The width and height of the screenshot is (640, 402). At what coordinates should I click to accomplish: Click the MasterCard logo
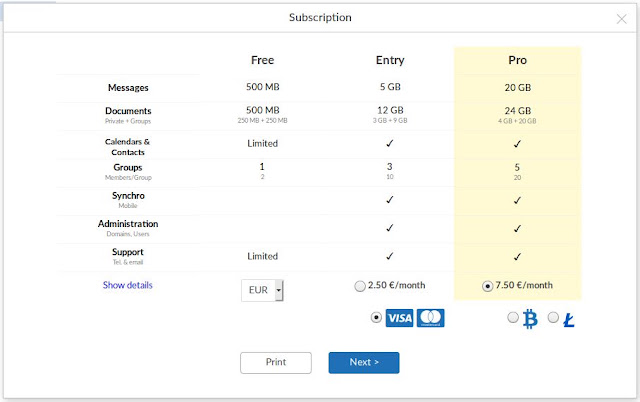431,318
